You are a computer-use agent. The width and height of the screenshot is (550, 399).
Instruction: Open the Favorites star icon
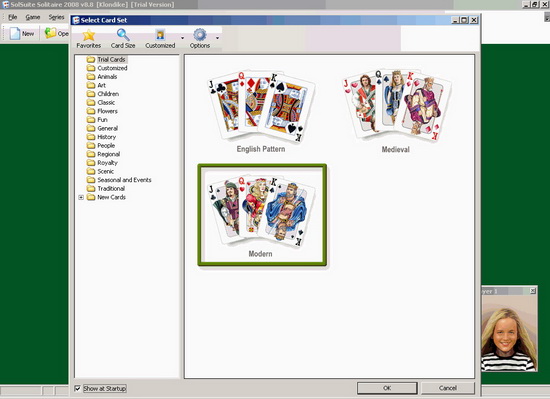click(89, 35)
